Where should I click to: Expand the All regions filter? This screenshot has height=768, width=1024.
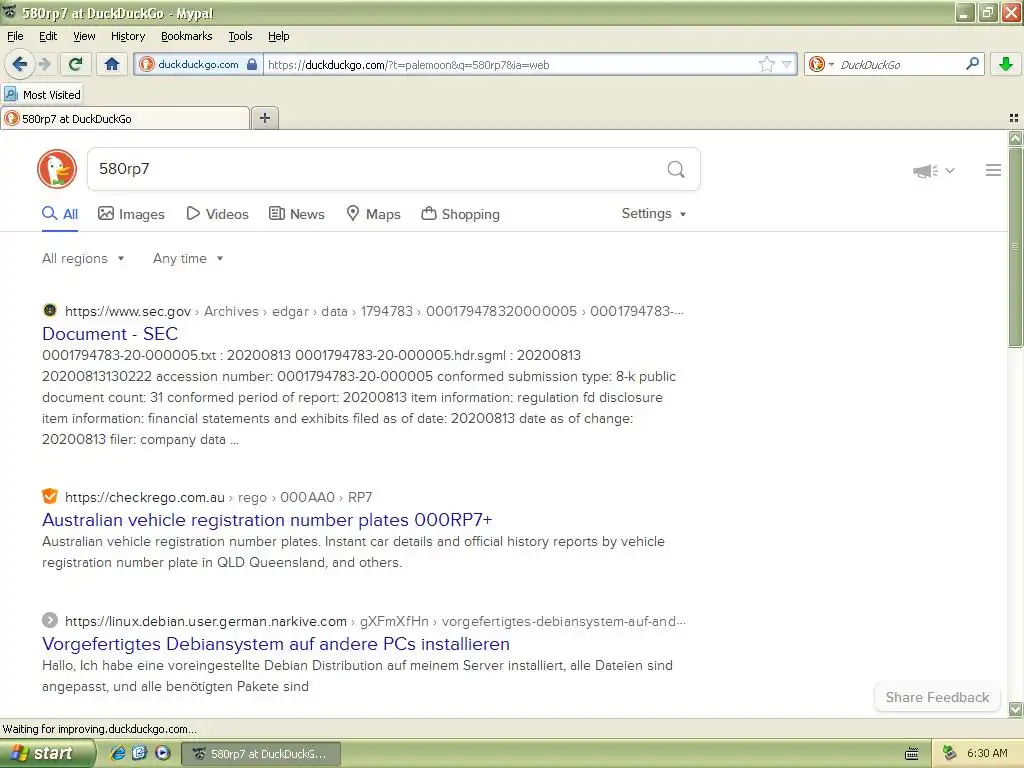click(83, 259)
